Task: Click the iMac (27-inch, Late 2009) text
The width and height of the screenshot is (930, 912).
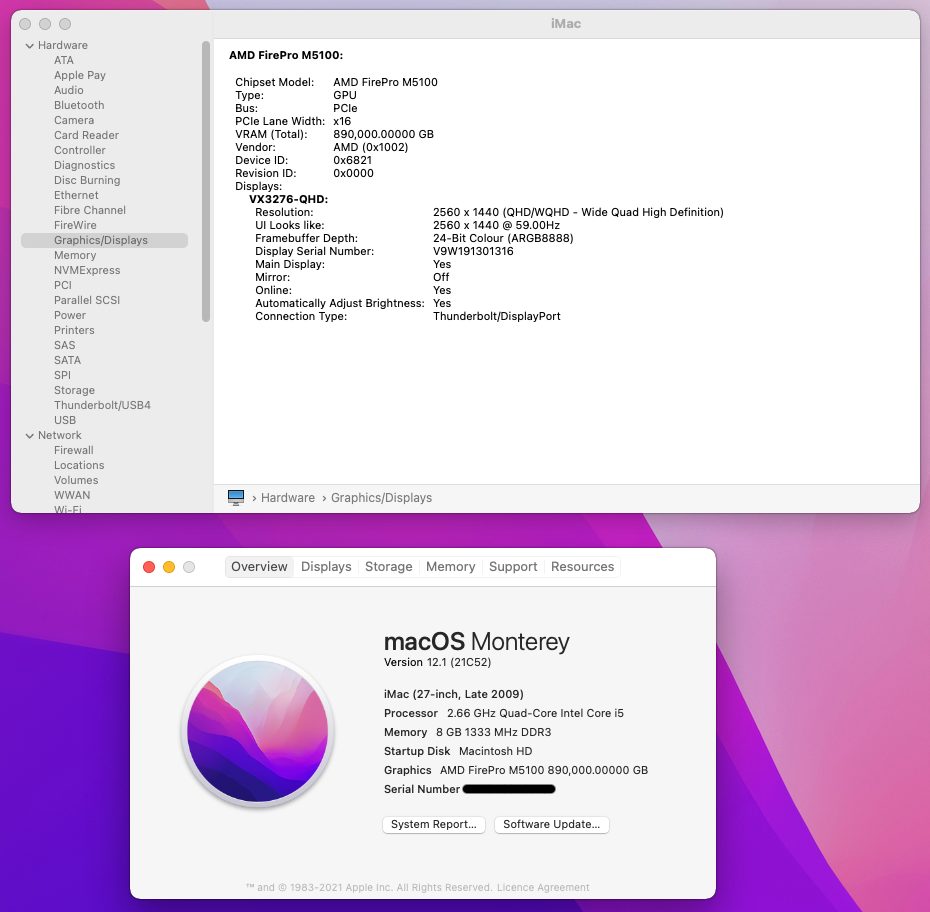Action: coord(454,694)
